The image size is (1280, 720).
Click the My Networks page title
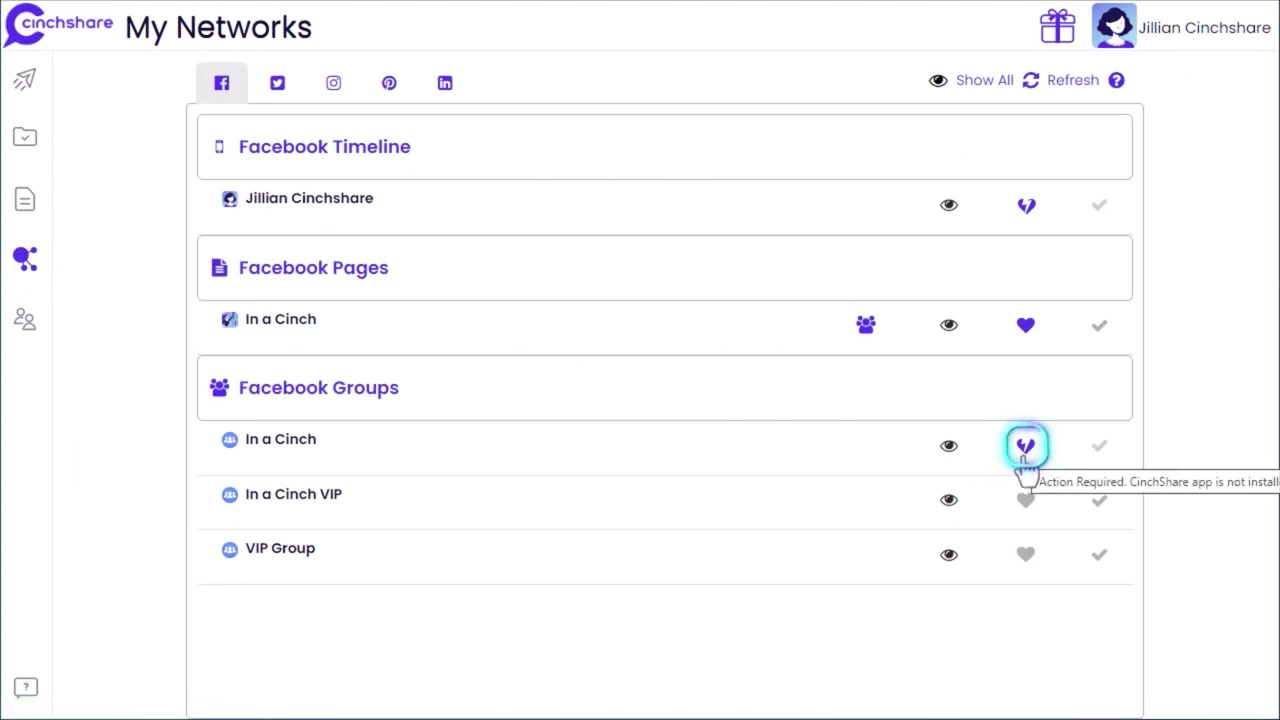[218, 27]
